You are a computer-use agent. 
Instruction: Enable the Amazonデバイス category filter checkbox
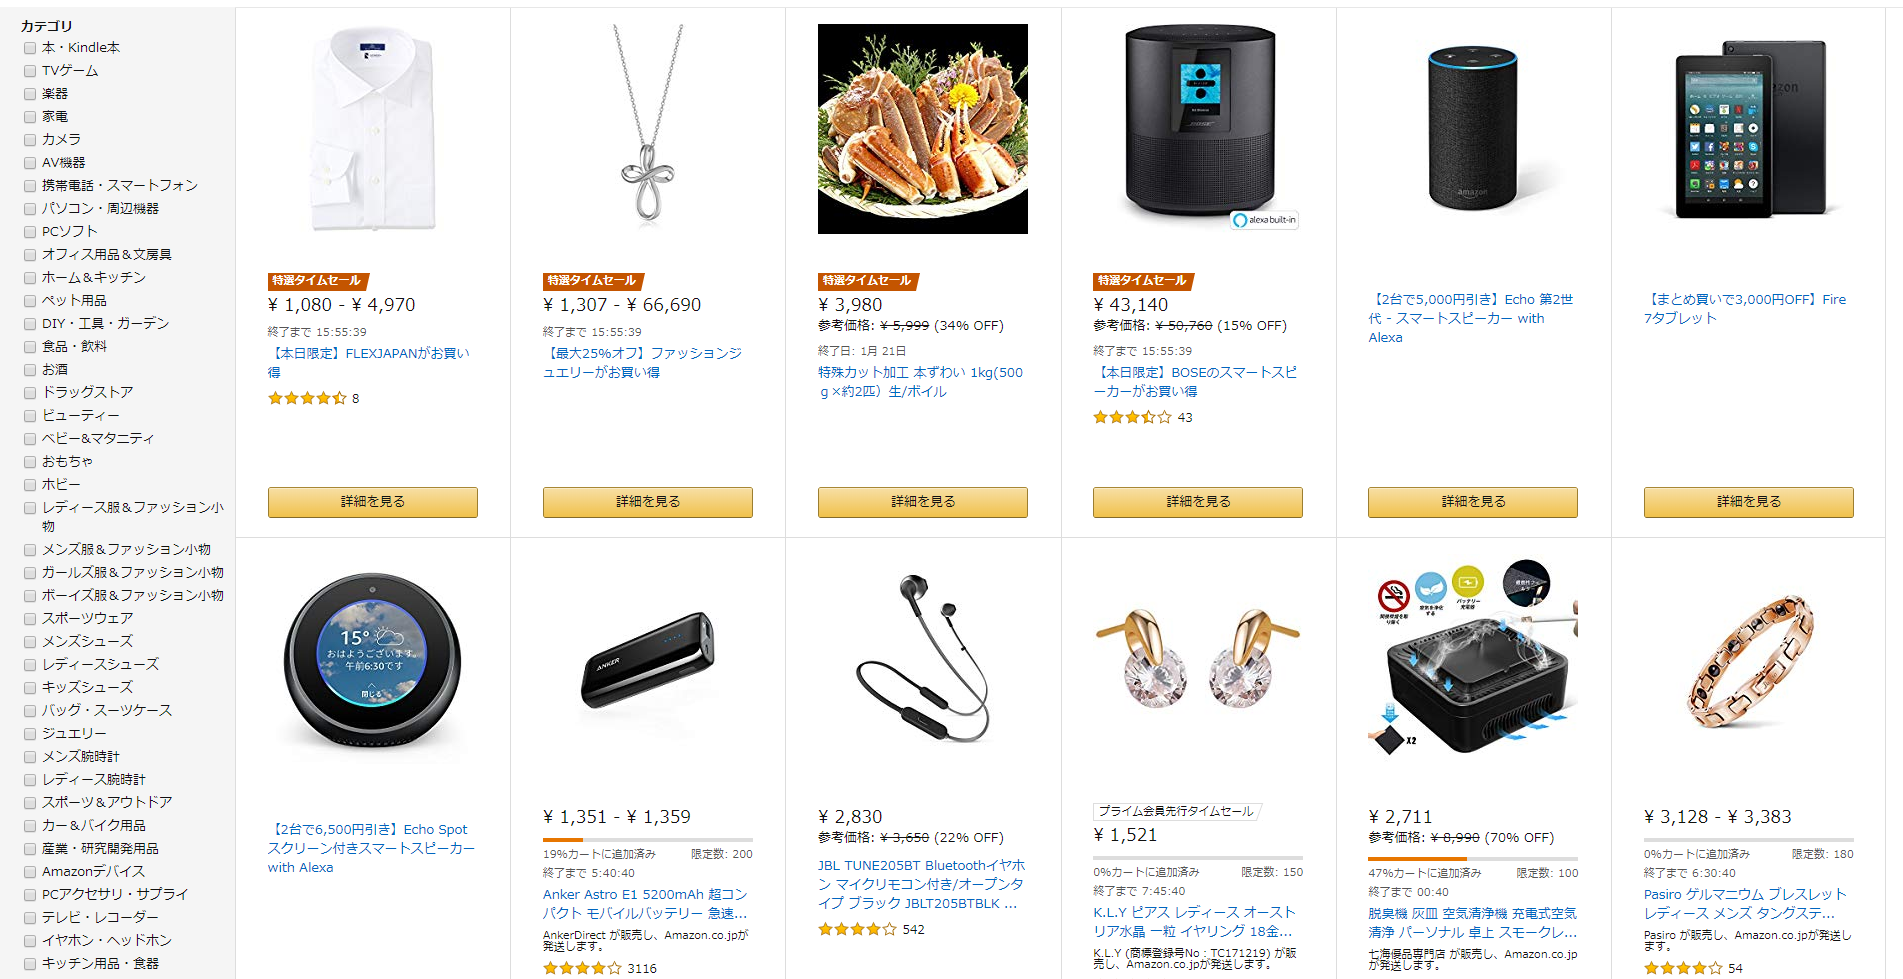point(30,872)
